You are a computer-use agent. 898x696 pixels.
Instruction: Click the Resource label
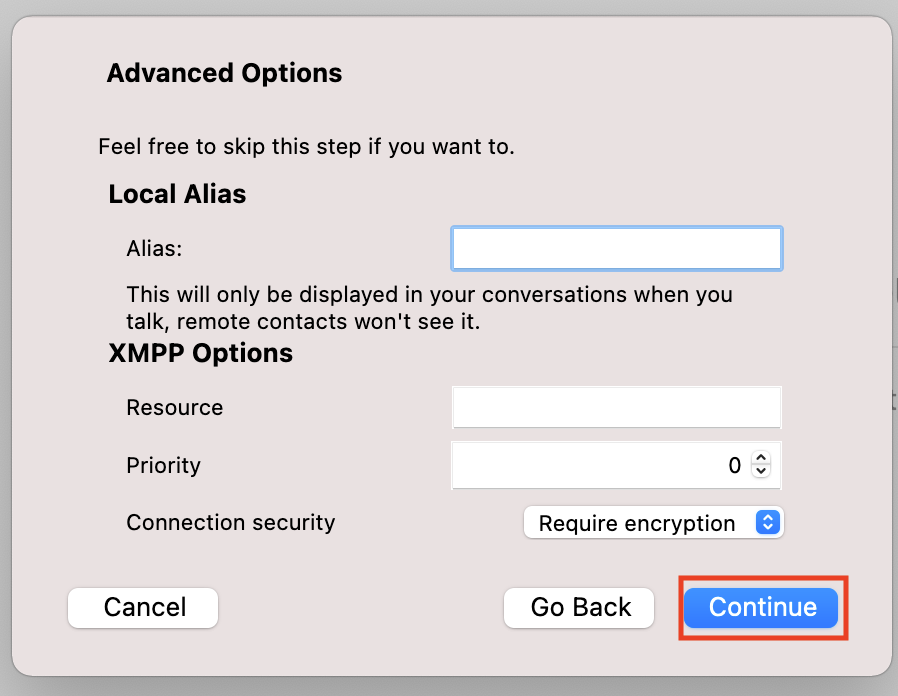coord(175,408)
